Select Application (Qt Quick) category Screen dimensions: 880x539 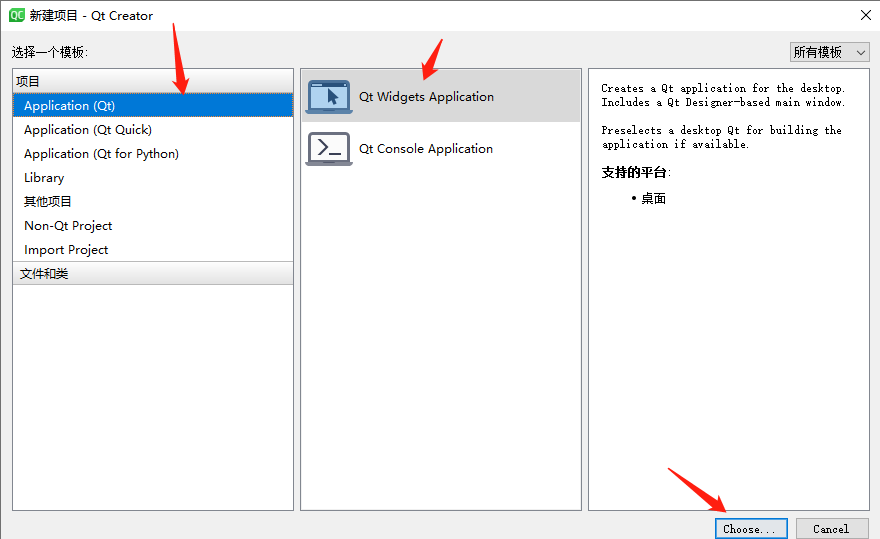pyautogui.click(x=153, y=130)
